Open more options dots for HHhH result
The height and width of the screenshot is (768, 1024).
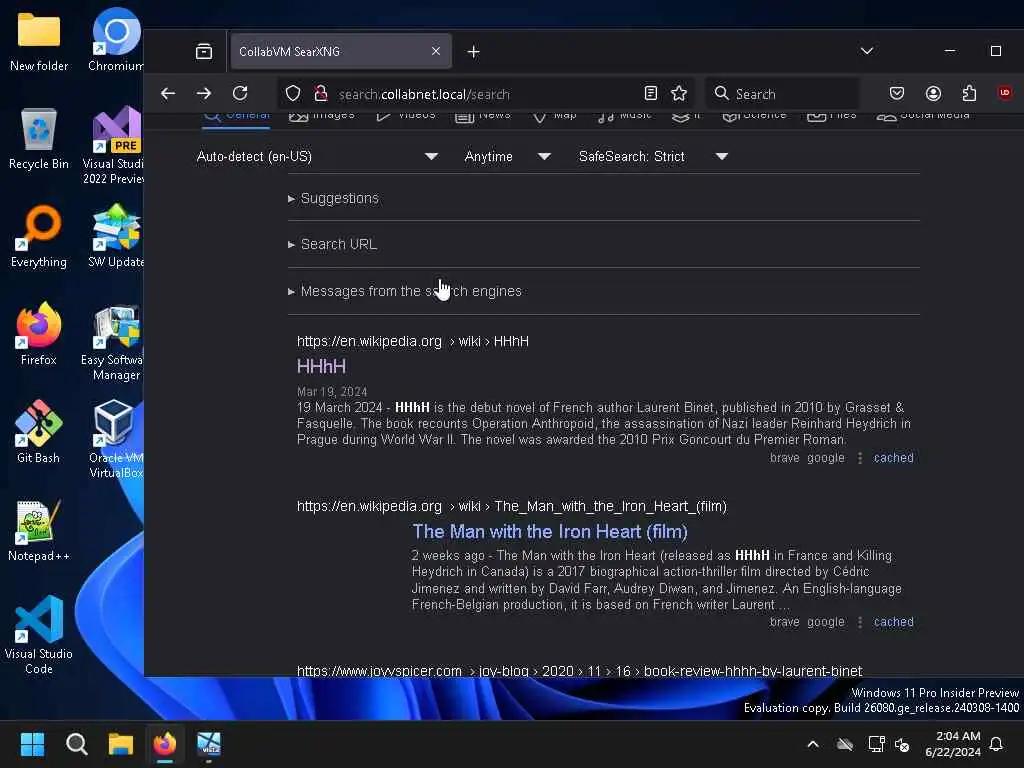coord(859,458)
